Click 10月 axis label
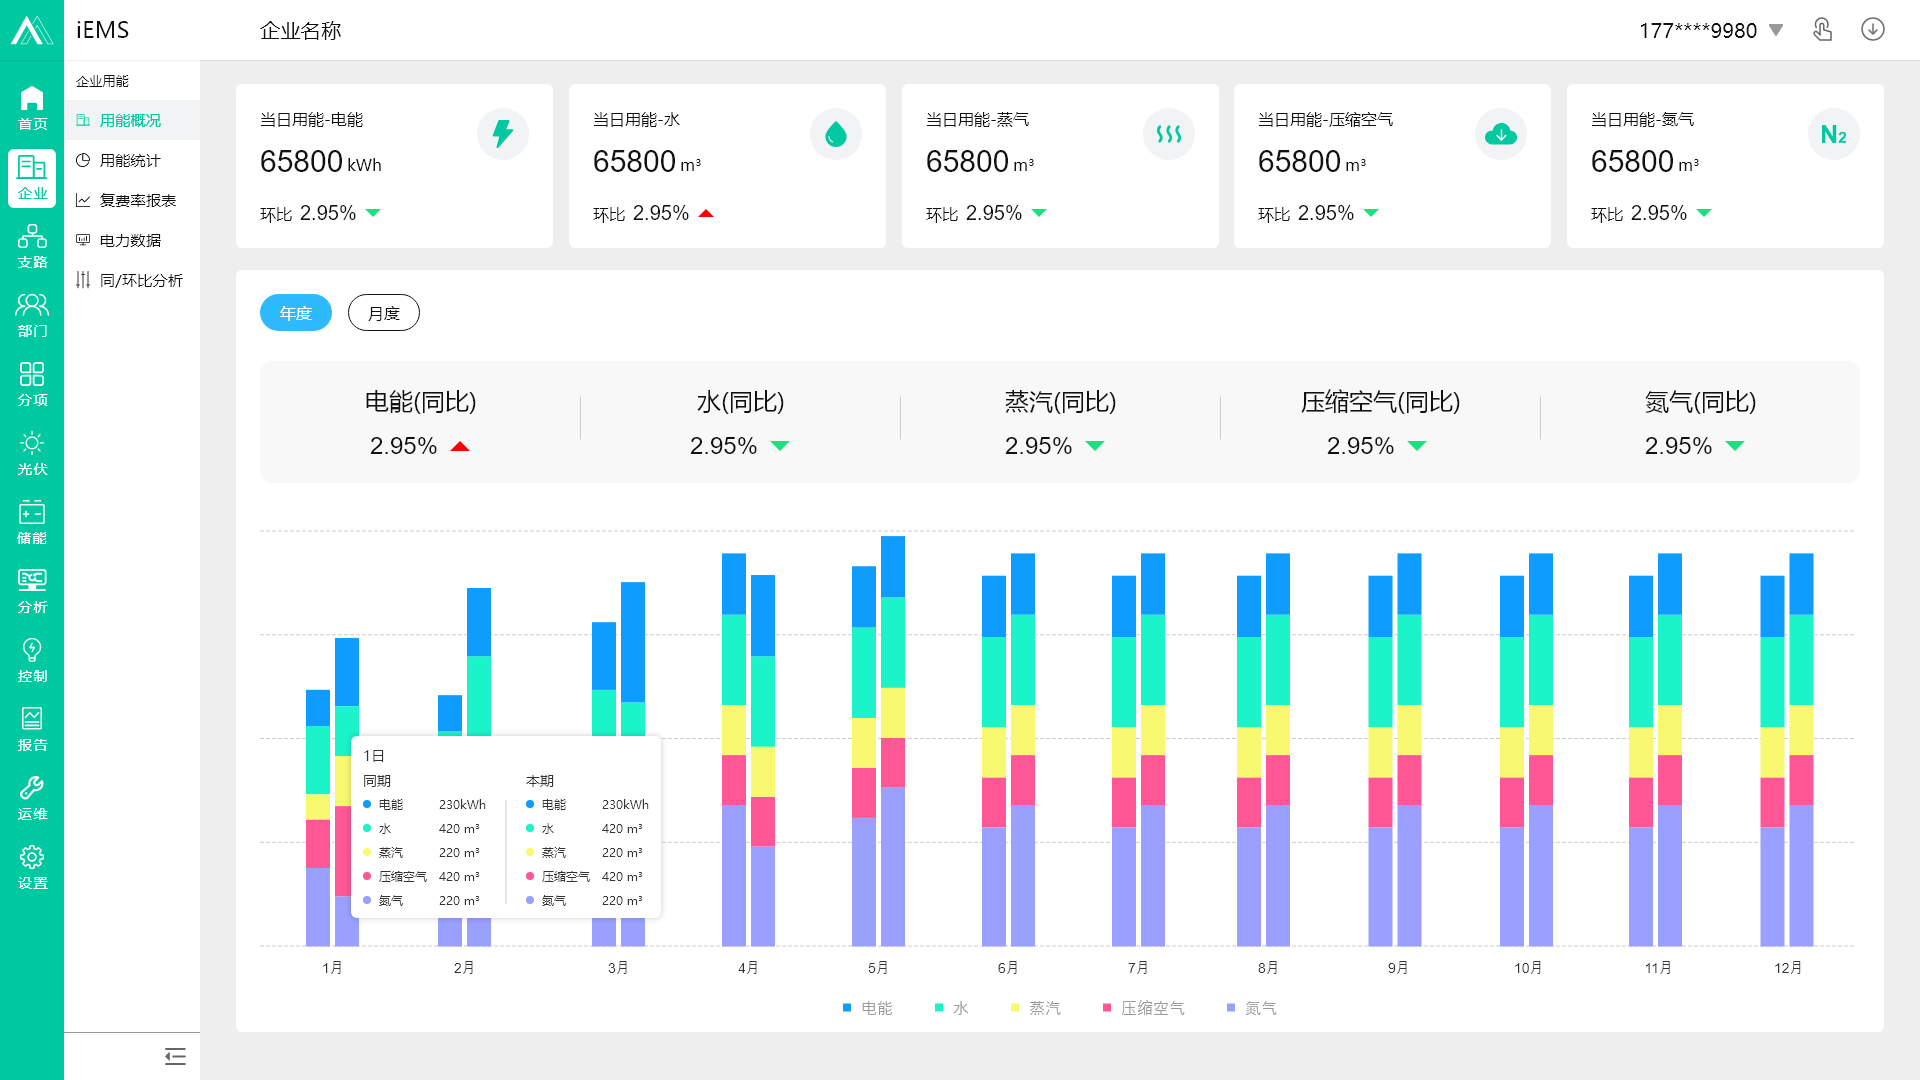This screenshot has height=1080, width=1920. click(x=1528, y=968)
